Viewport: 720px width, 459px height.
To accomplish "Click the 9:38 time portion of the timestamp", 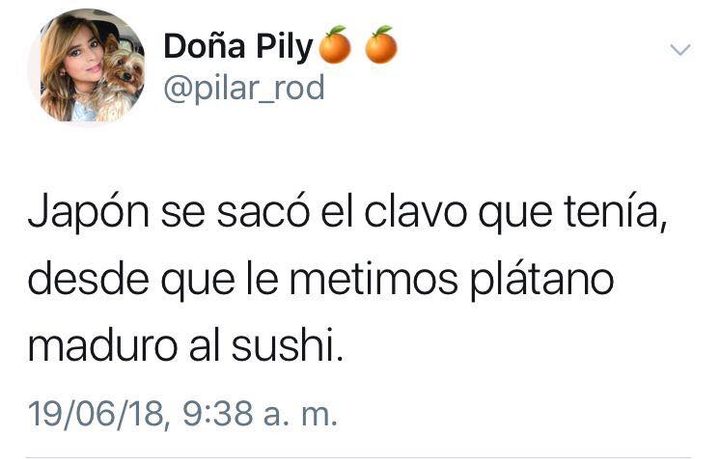I will [218, 413].
